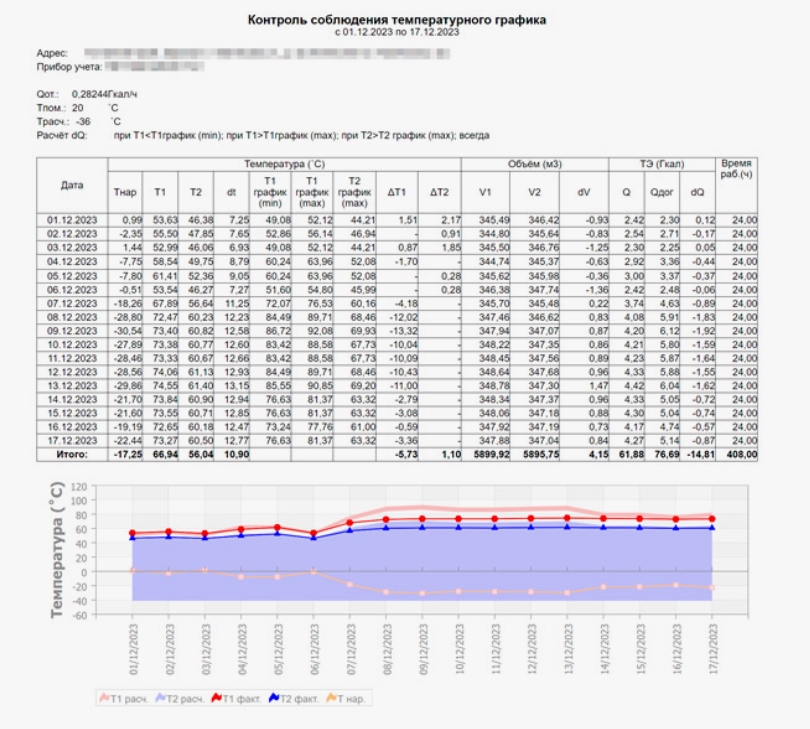This screenshot has height=729, width=810.
Task: Click the red T1 point at 01/12/2023
Action: [x=132, y=533]
